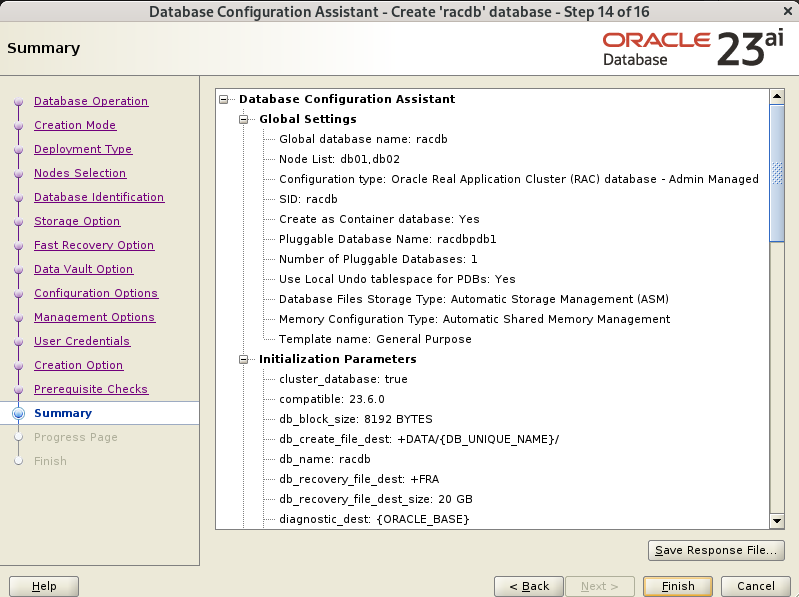The image size is (799, 597).
Task: Jump to Configuration Options step
Action: [x=96, y=293]
